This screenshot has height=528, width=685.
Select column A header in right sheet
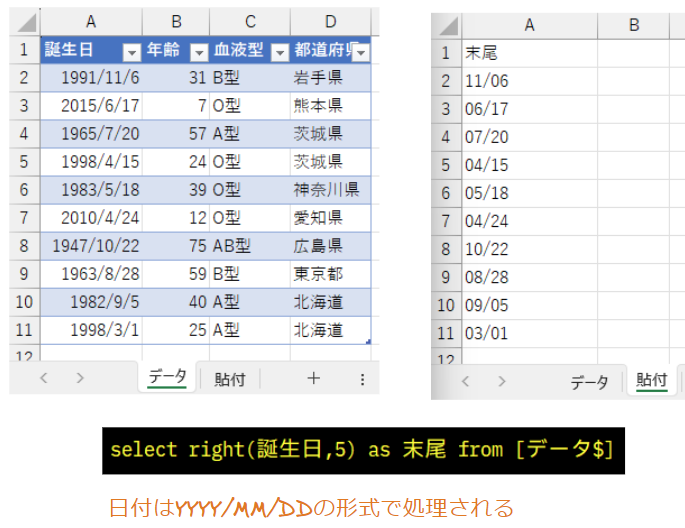pyautogui.click(x=529, y=25)
